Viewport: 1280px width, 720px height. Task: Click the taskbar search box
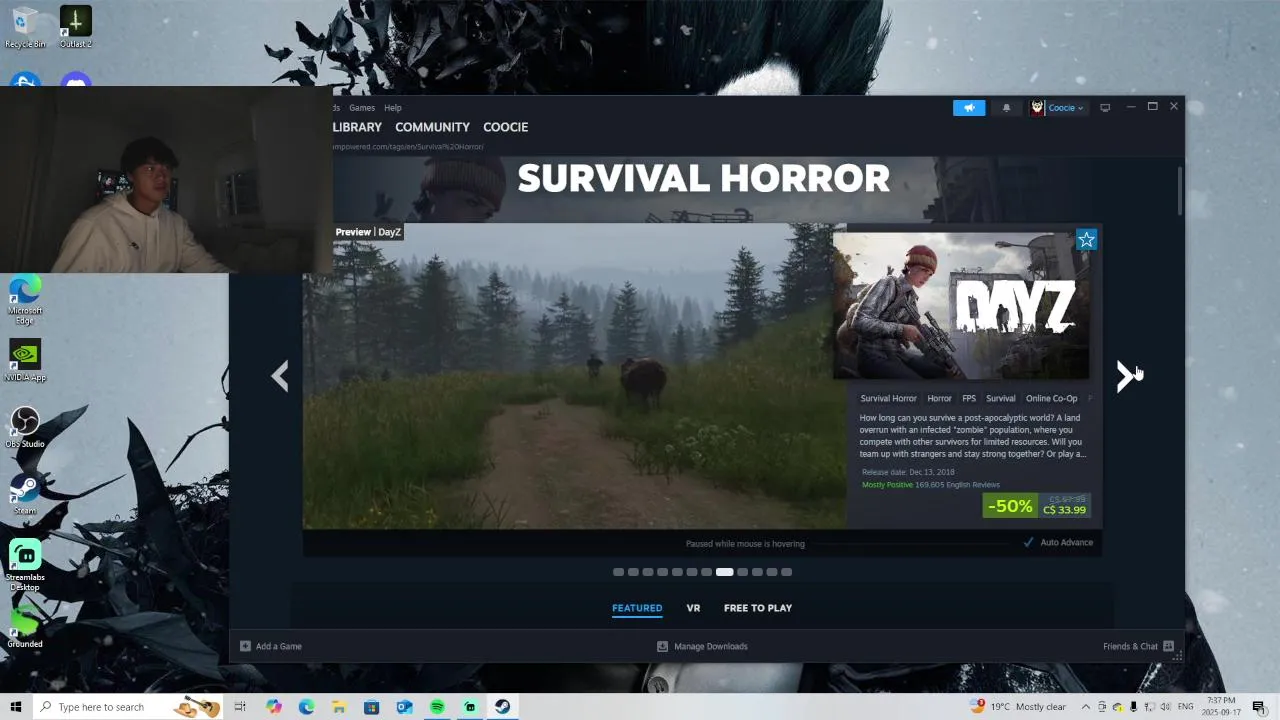point(130,707)
